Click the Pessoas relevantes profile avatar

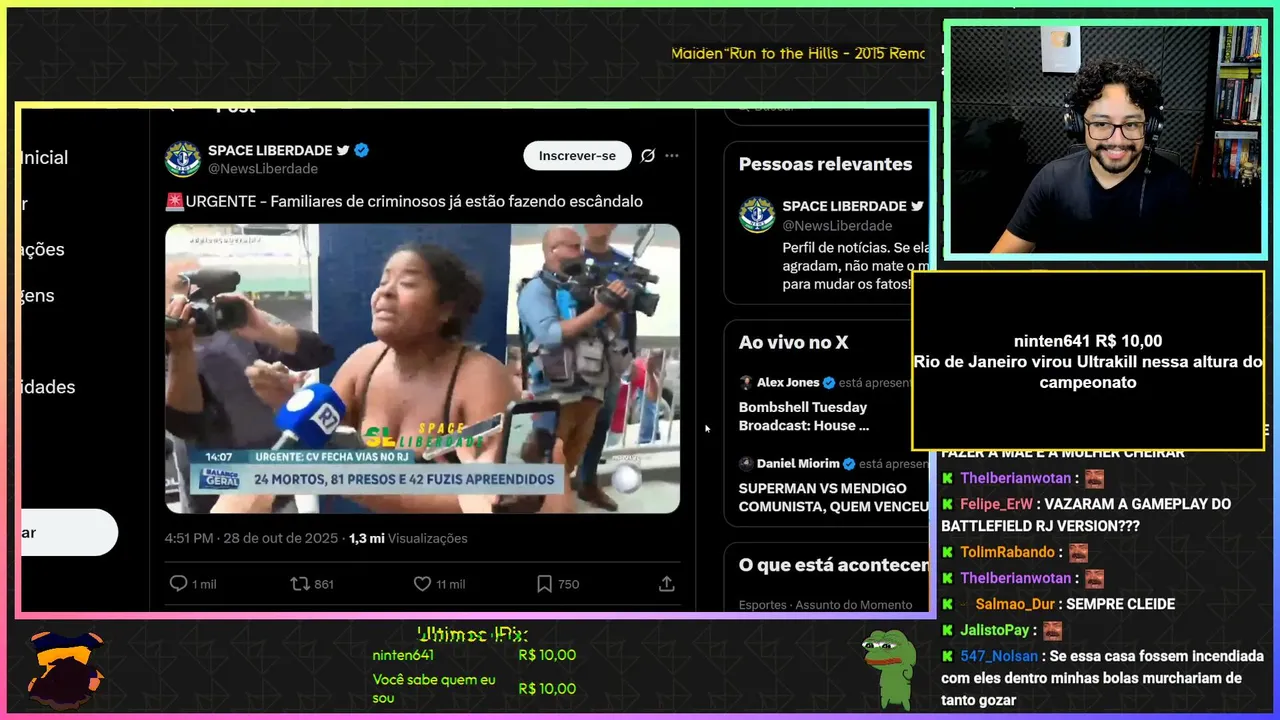click(757, 215)
